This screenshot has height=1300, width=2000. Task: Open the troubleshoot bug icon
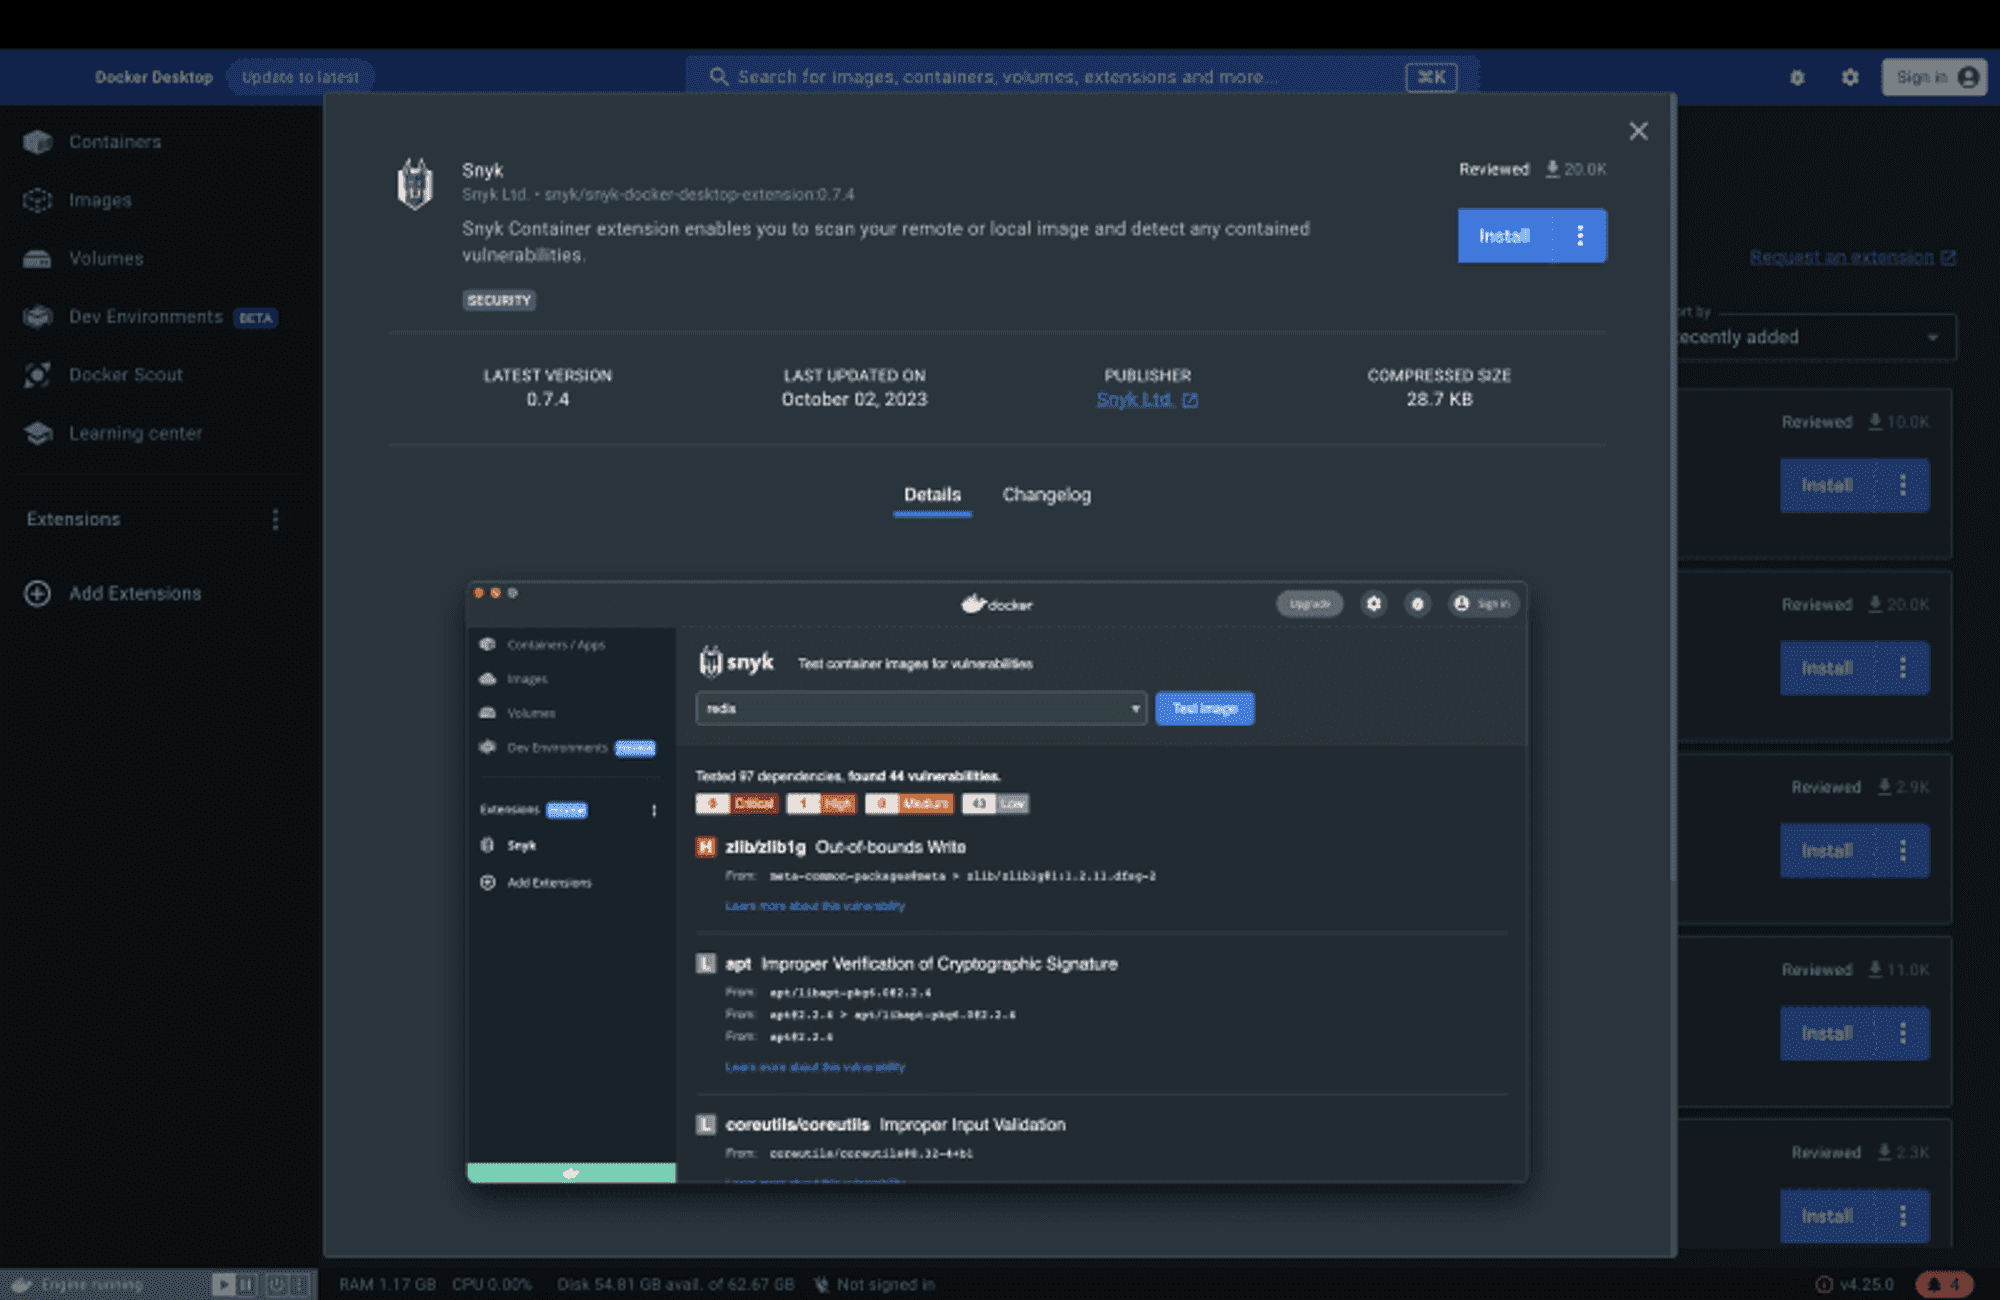1797,77
